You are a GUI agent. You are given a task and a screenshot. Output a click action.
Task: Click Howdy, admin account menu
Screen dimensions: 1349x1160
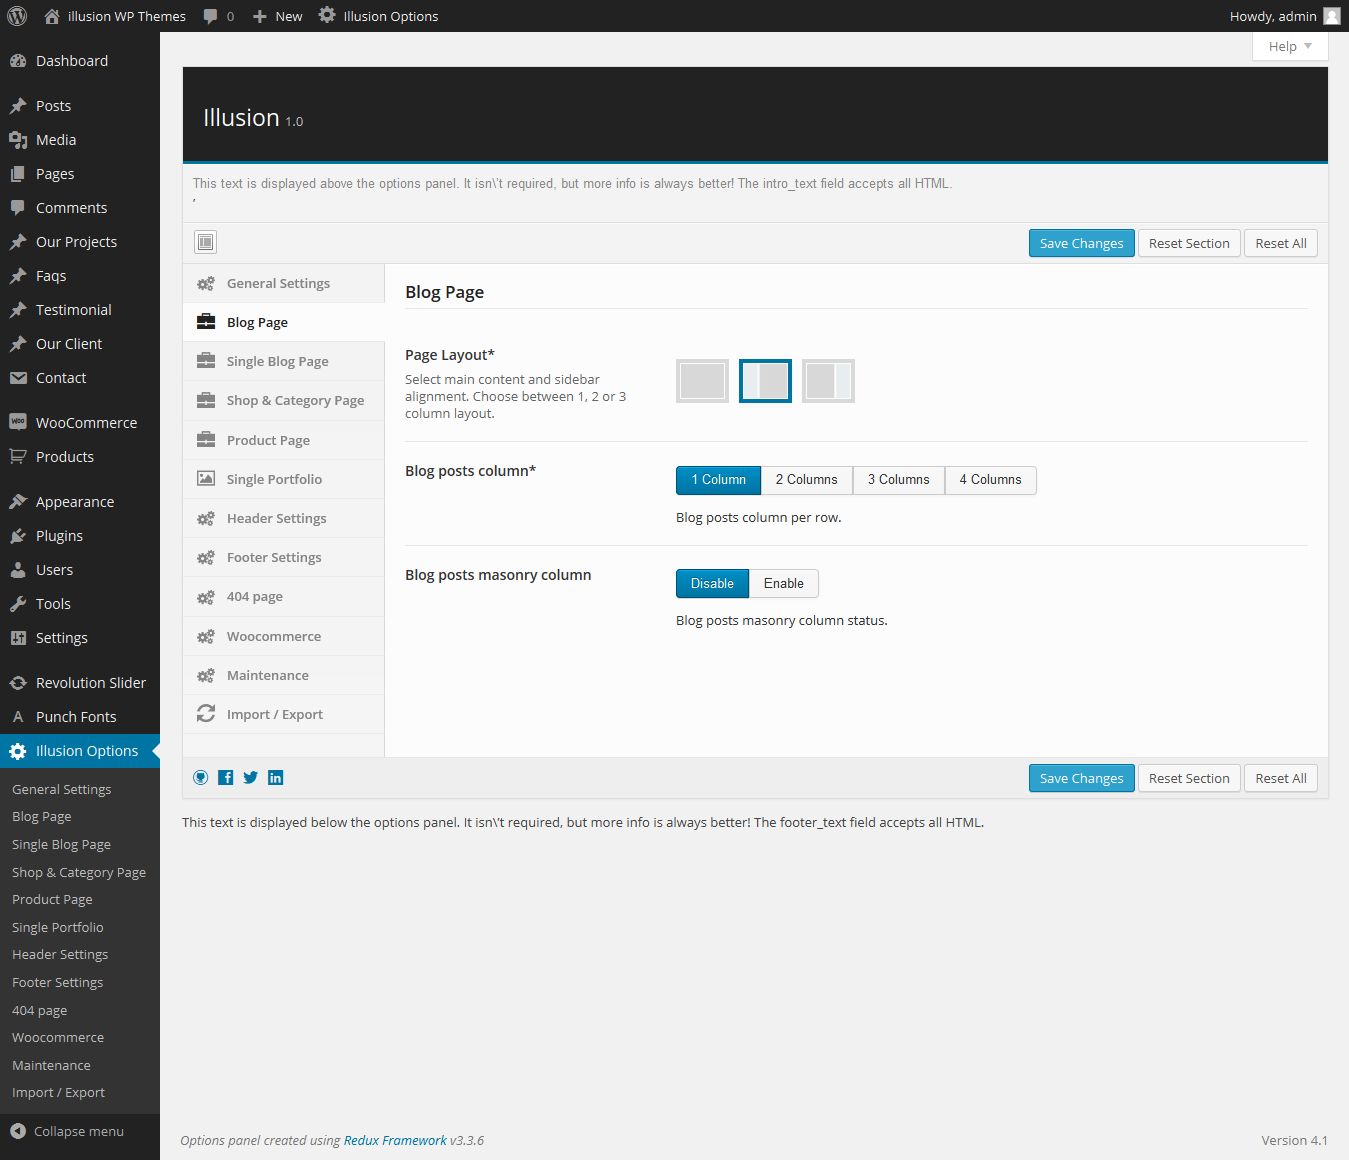(x=1284, y=16)
